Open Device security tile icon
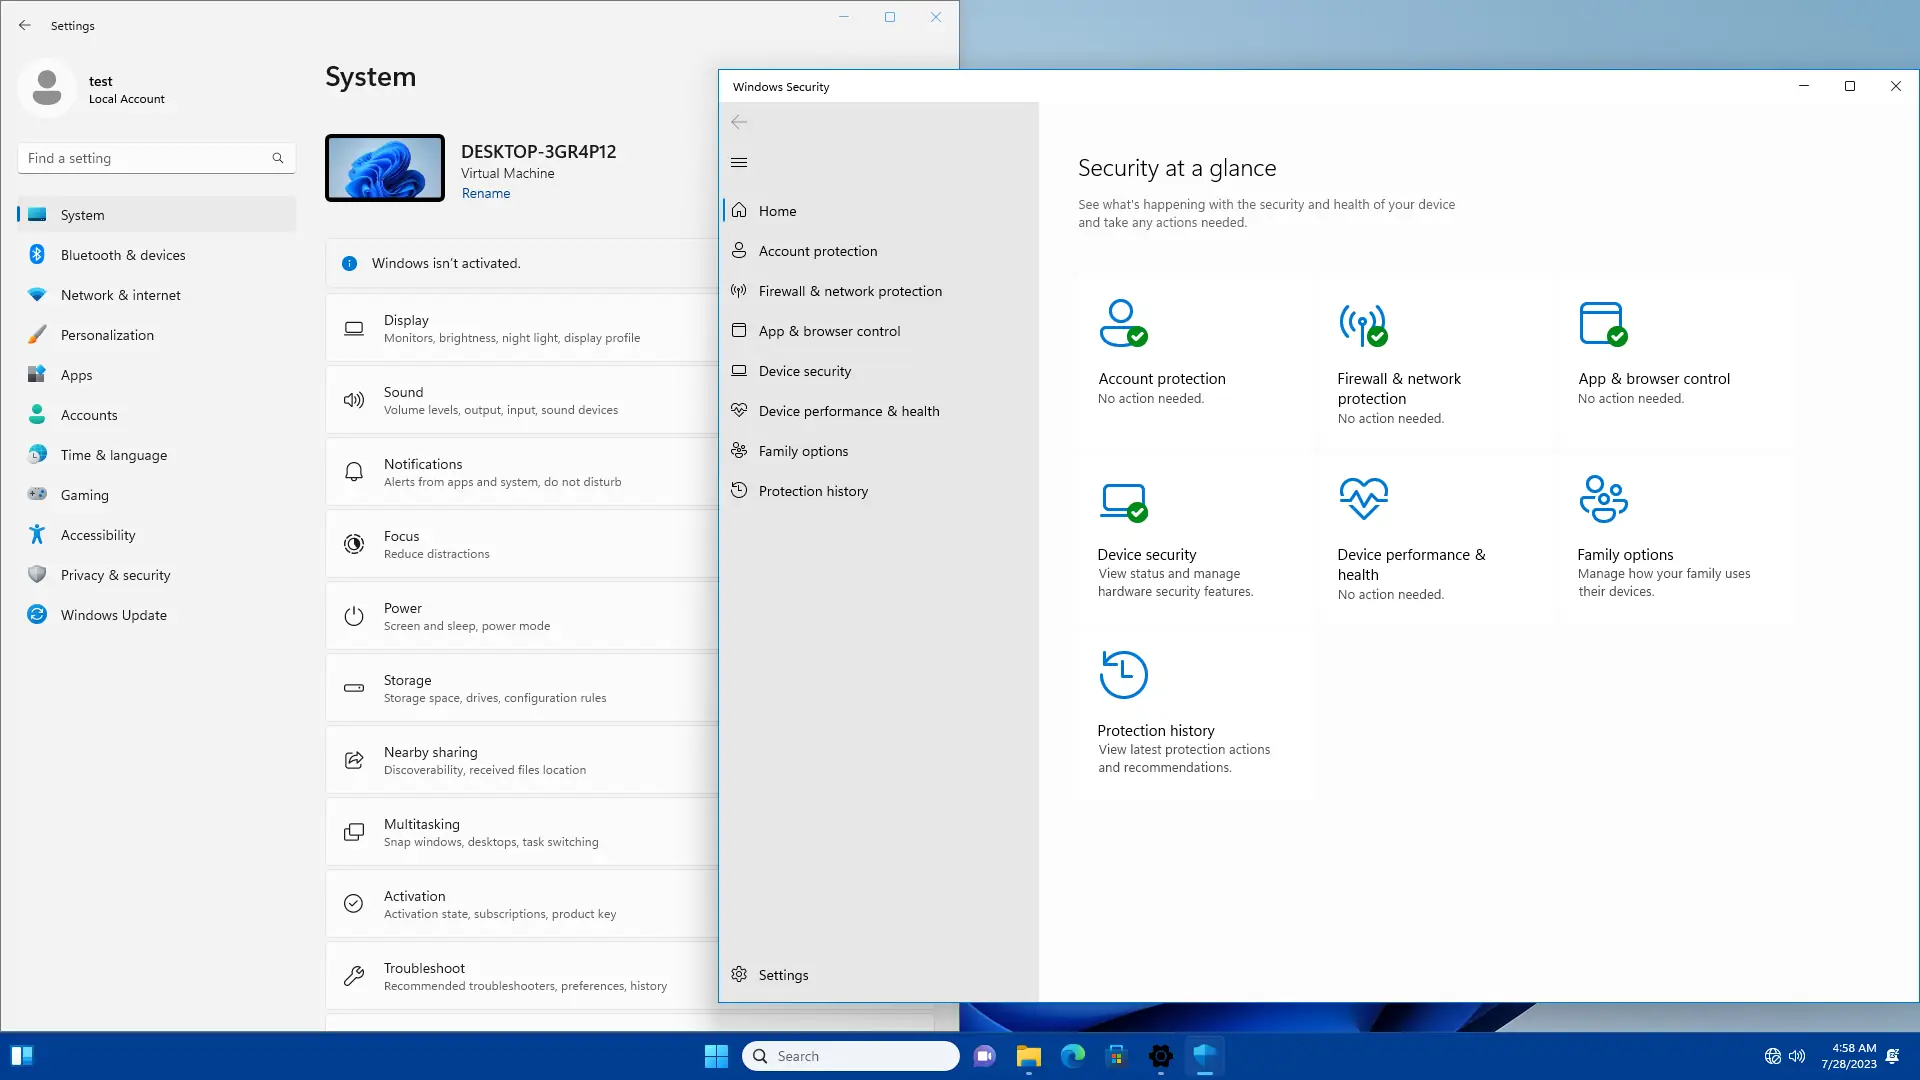The height and width of the screenshot is (1080, 1920). coord(1122,500)
